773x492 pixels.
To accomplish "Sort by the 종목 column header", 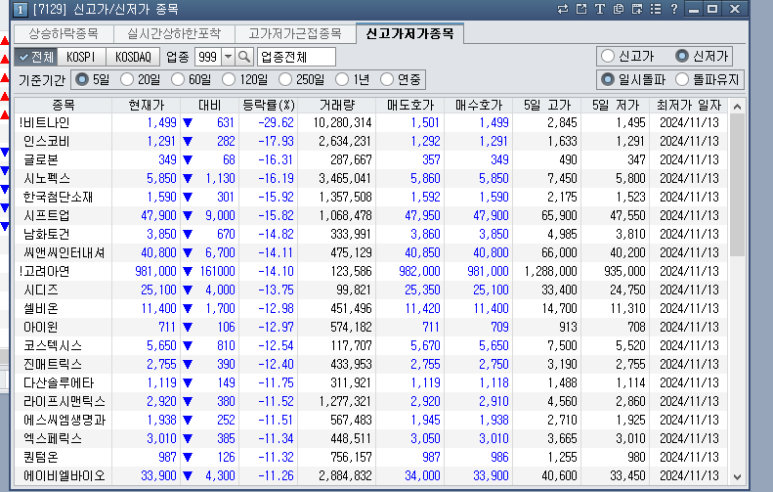I will click(x=64, y=105).
